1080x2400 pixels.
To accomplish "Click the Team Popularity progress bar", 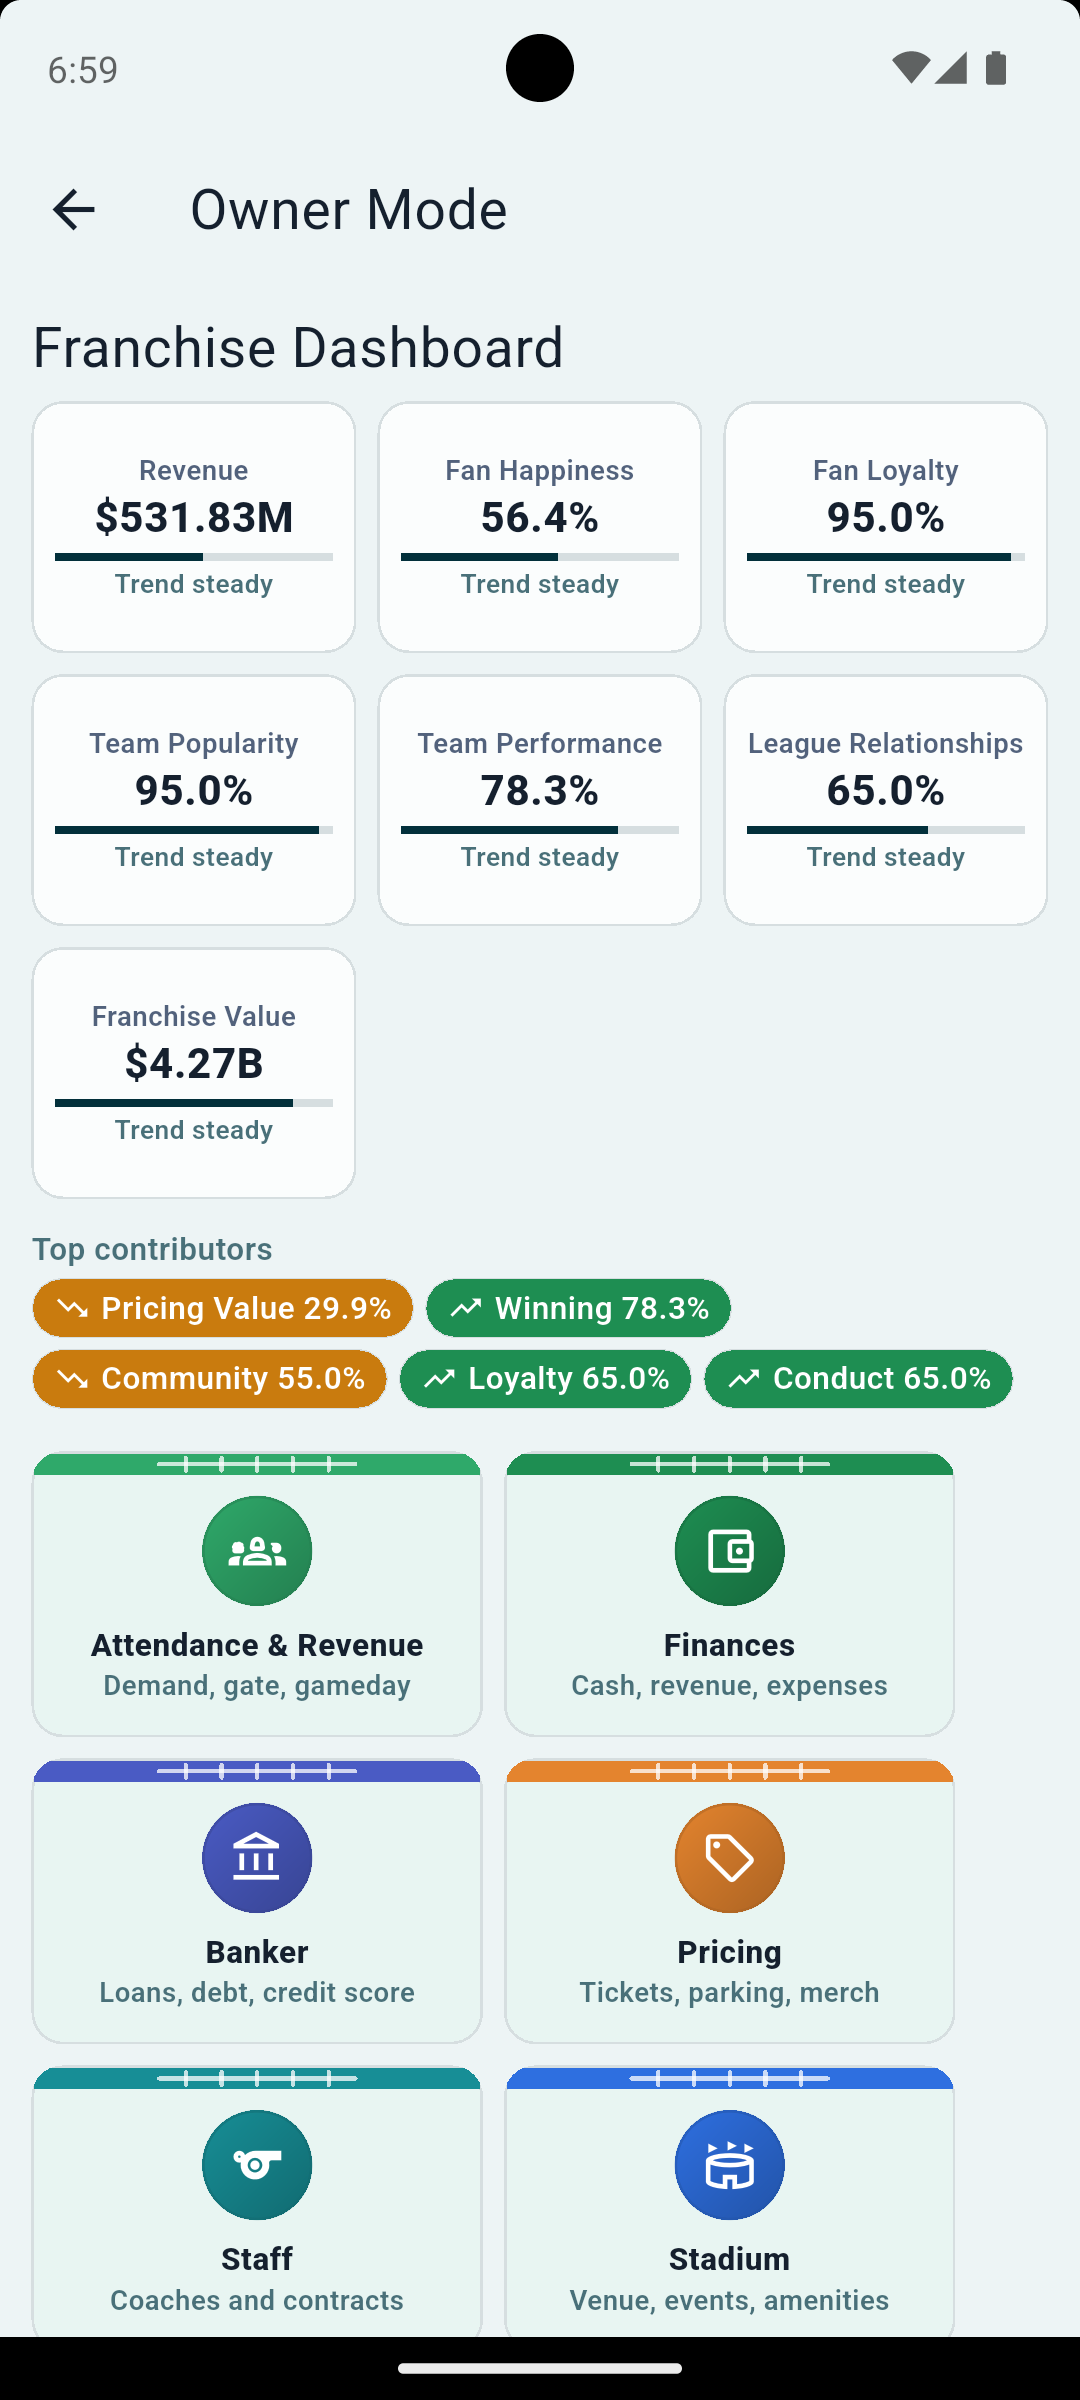I will tap(194, 830).
